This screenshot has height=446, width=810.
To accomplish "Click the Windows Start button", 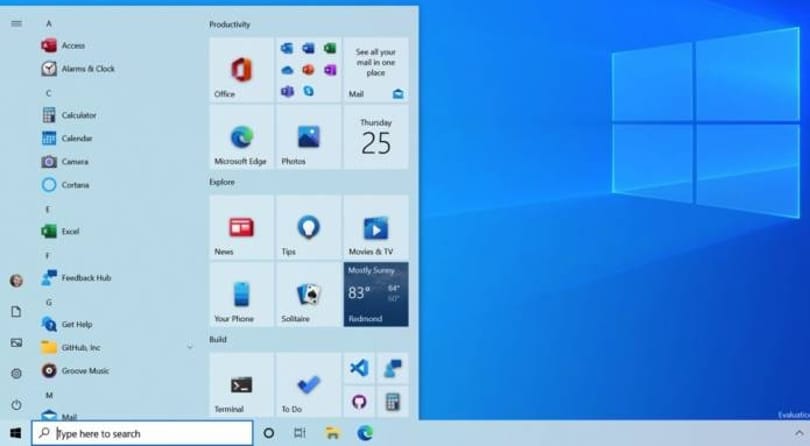I will pos(15,433).
